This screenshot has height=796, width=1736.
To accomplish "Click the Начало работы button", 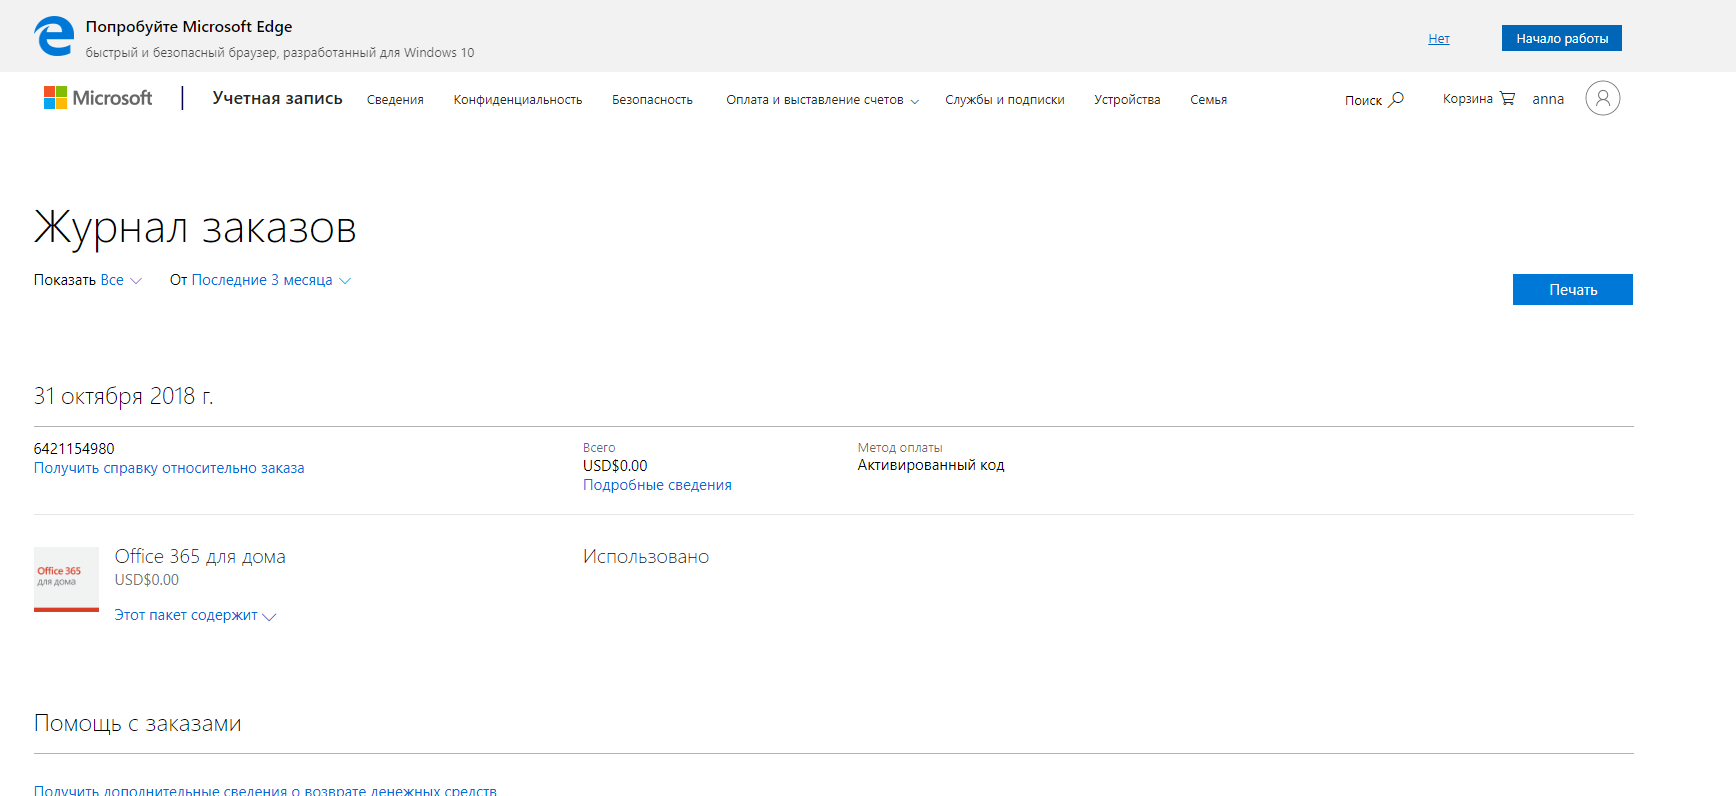I will [x=1561, y=38].
